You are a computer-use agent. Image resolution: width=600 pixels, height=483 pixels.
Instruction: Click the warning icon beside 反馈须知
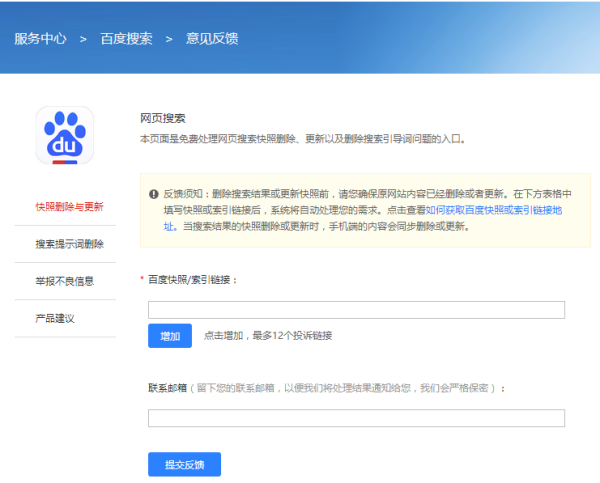pyautogui.click(x=154, y=194)
